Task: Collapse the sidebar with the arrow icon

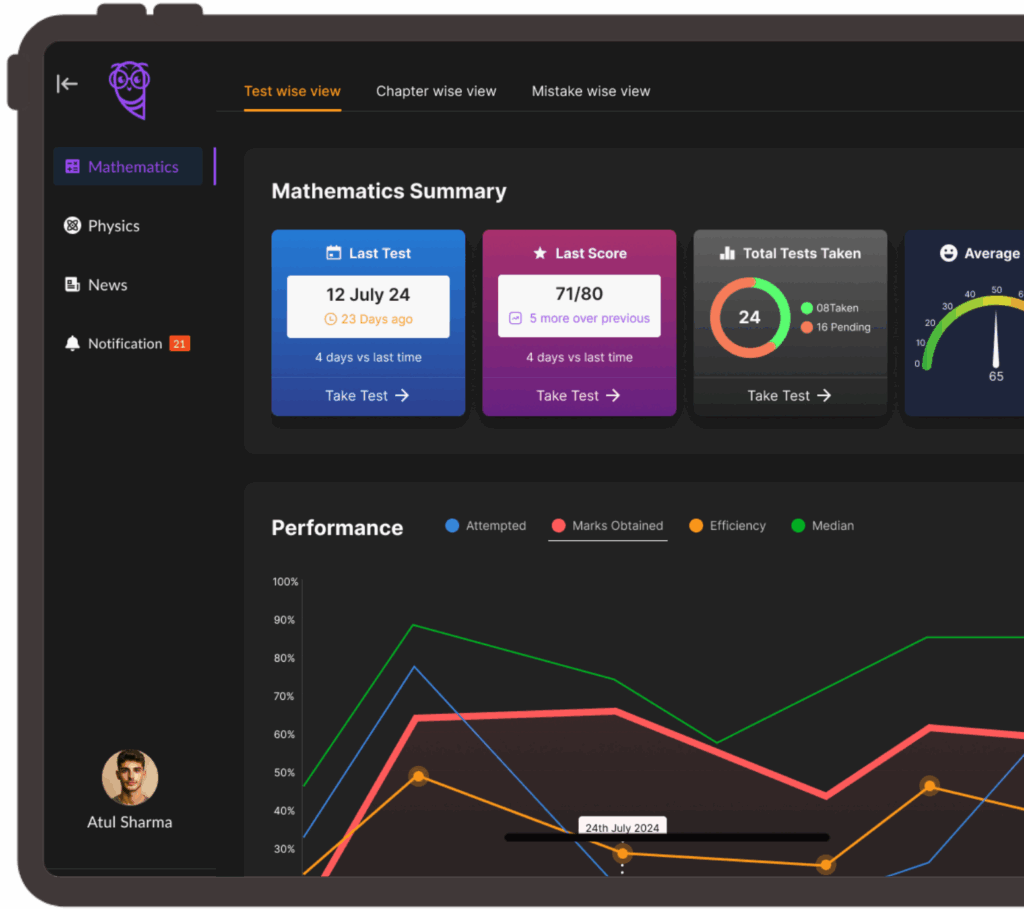Action: pos(67,84)
